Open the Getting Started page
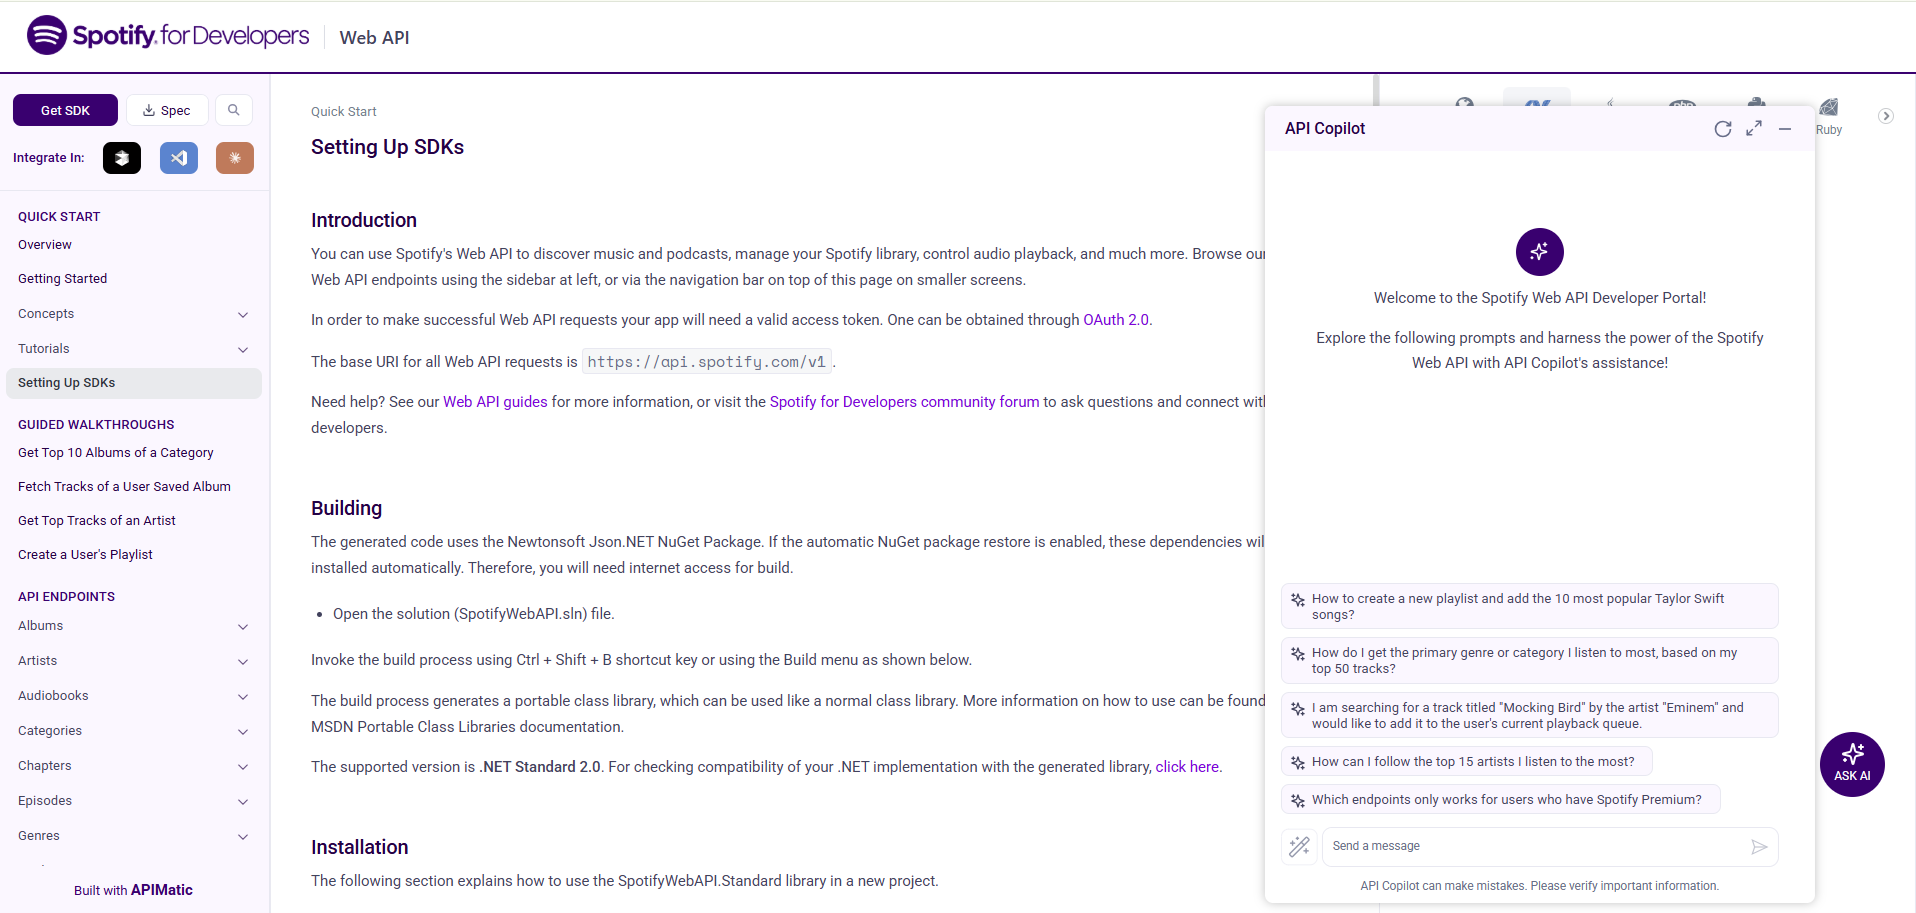The width and height of the screenshot is (1916, 913). tap(62, 279)
